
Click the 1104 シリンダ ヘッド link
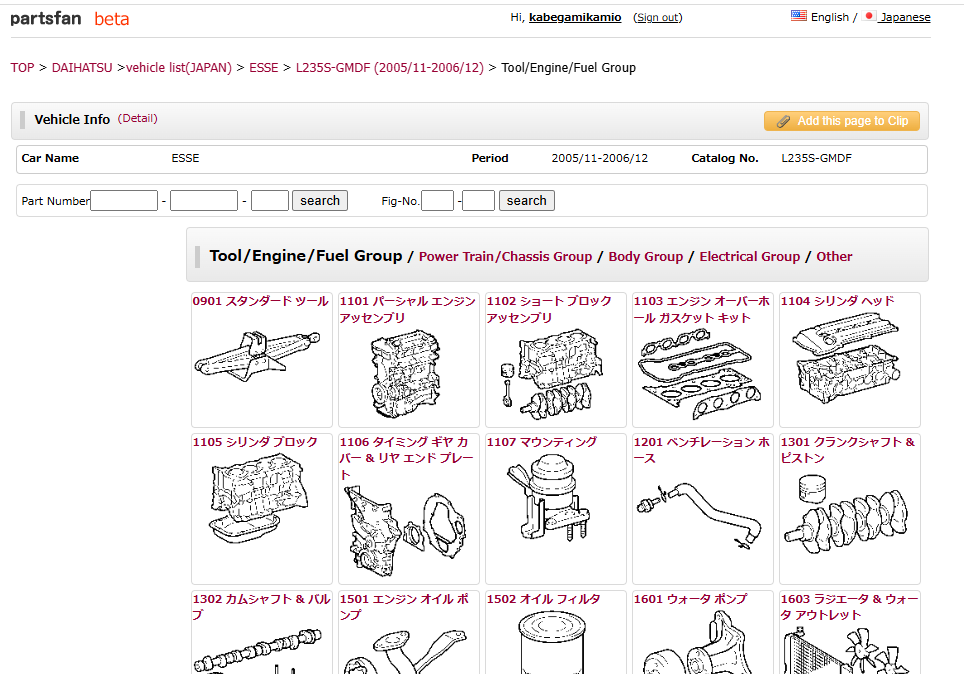[837, 301]
